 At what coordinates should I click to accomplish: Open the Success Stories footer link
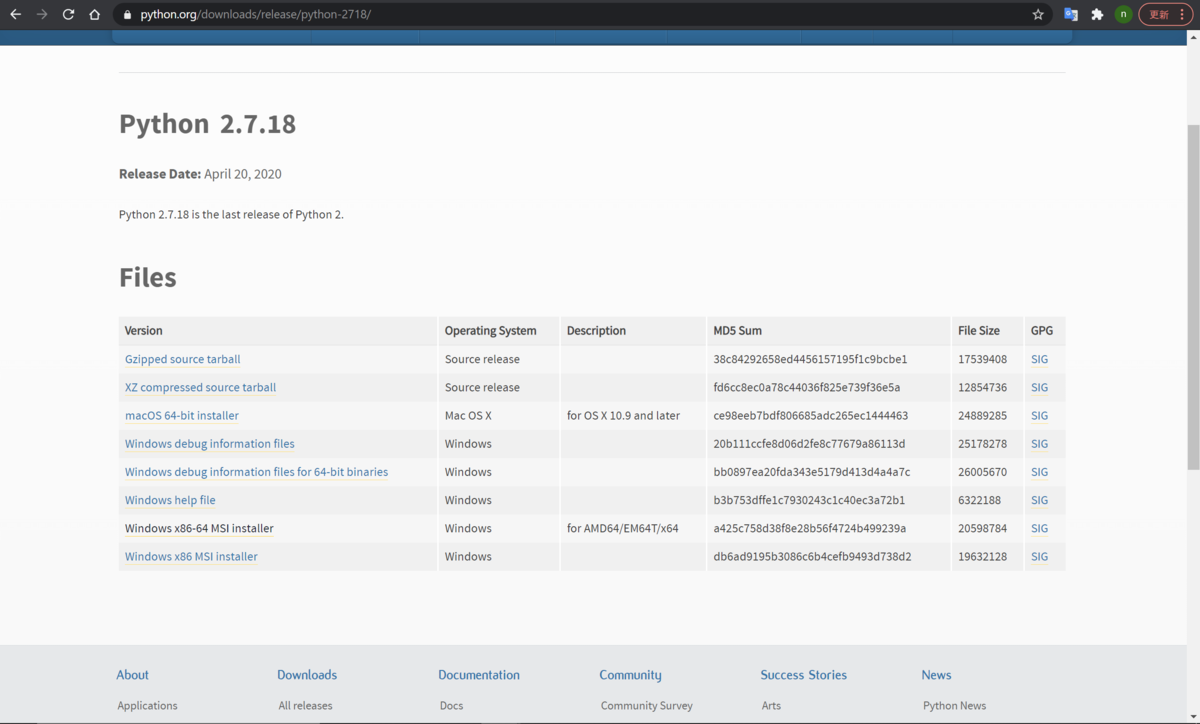point(803,675)
